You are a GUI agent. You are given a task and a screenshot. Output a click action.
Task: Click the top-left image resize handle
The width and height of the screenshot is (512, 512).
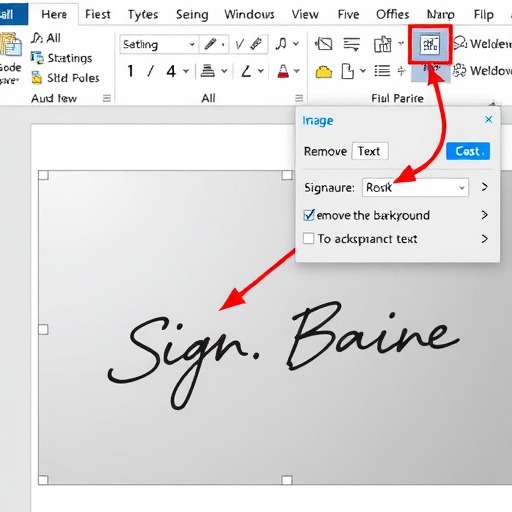43,175
